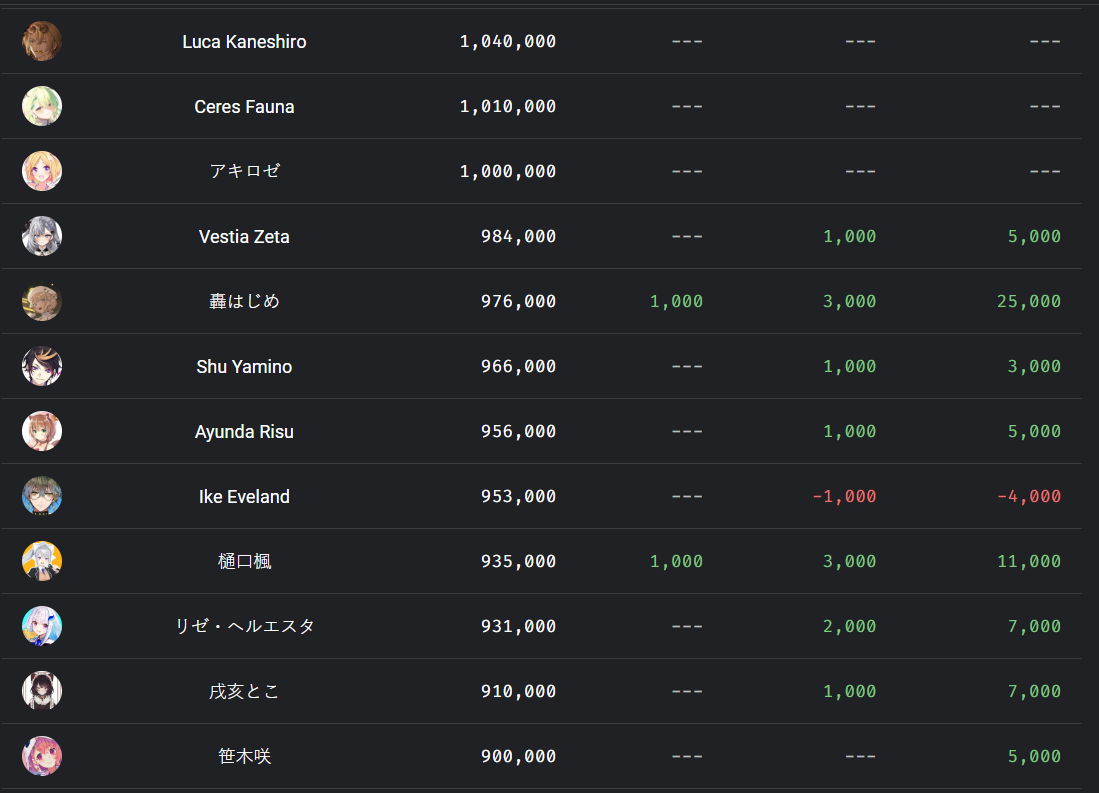1099x793 pixels.
Task: Click the 976,000 subscriber count
Action: point(518,301)
